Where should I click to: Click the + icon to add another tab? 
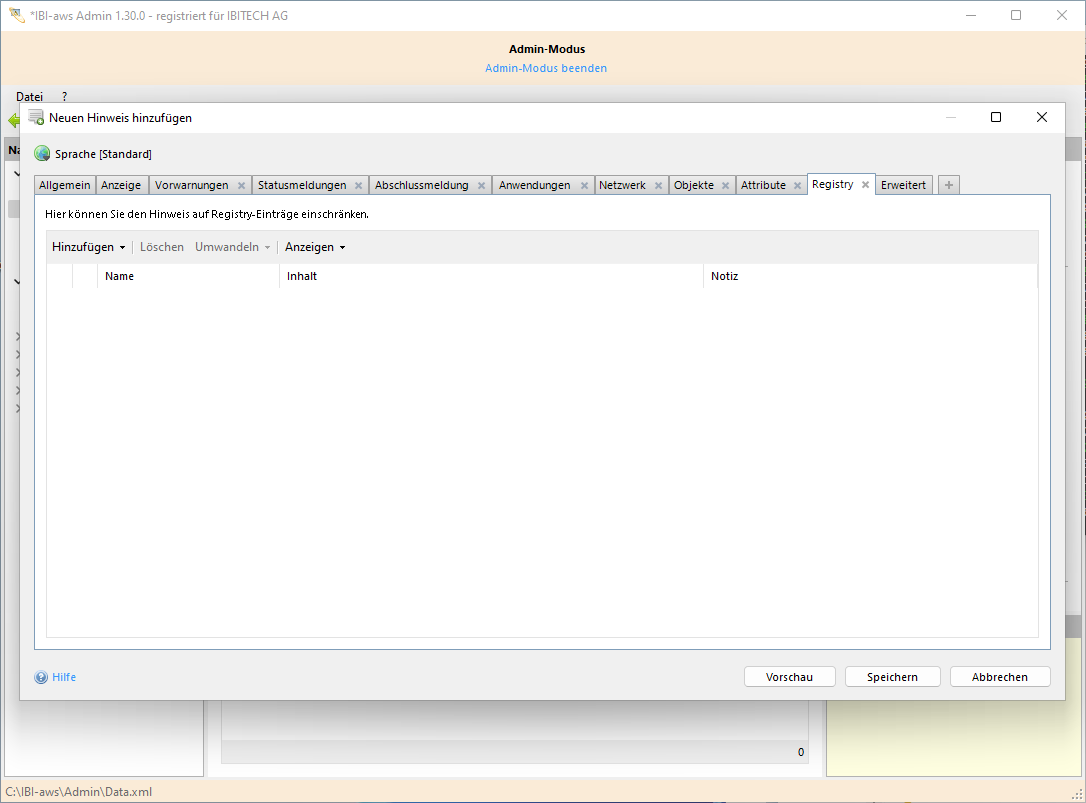click(948, 184)
